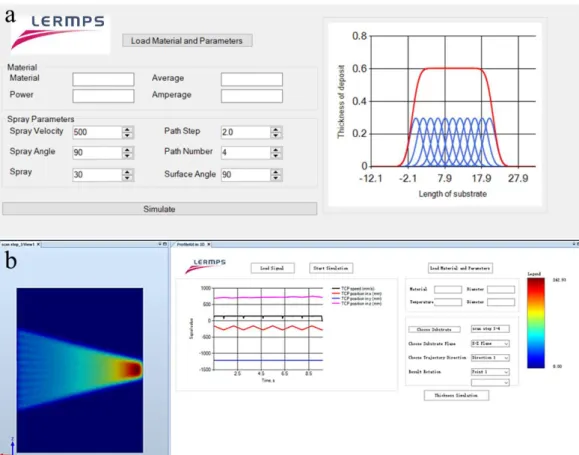Click the Power input field
579x455 pixels.
(103, 96)
